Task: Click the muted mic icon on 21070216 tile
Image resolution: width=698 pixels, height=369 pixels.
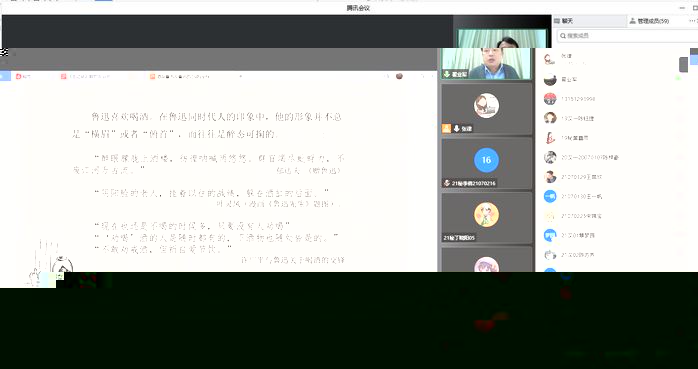Action: (x=447, y=183)
